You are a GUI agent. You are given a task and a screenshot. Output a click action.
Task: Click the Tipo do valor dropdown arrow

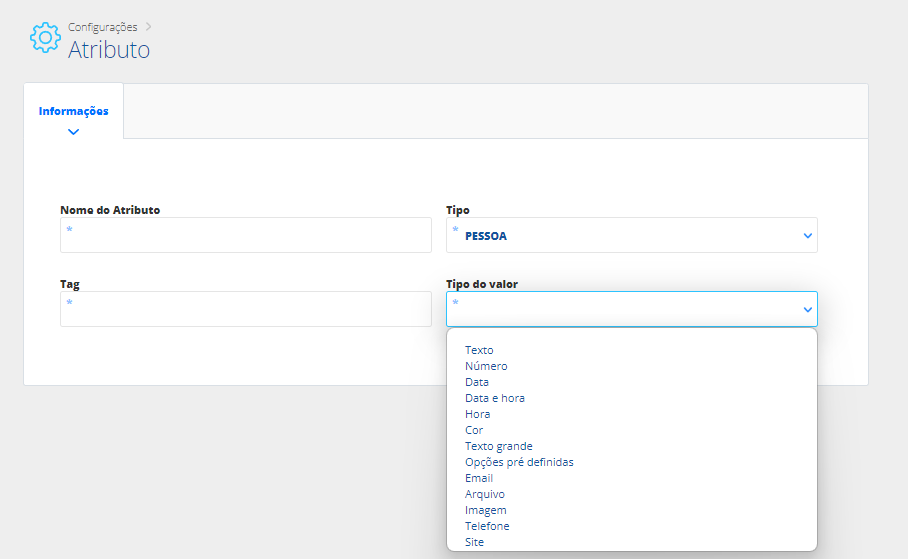(807, 310)
